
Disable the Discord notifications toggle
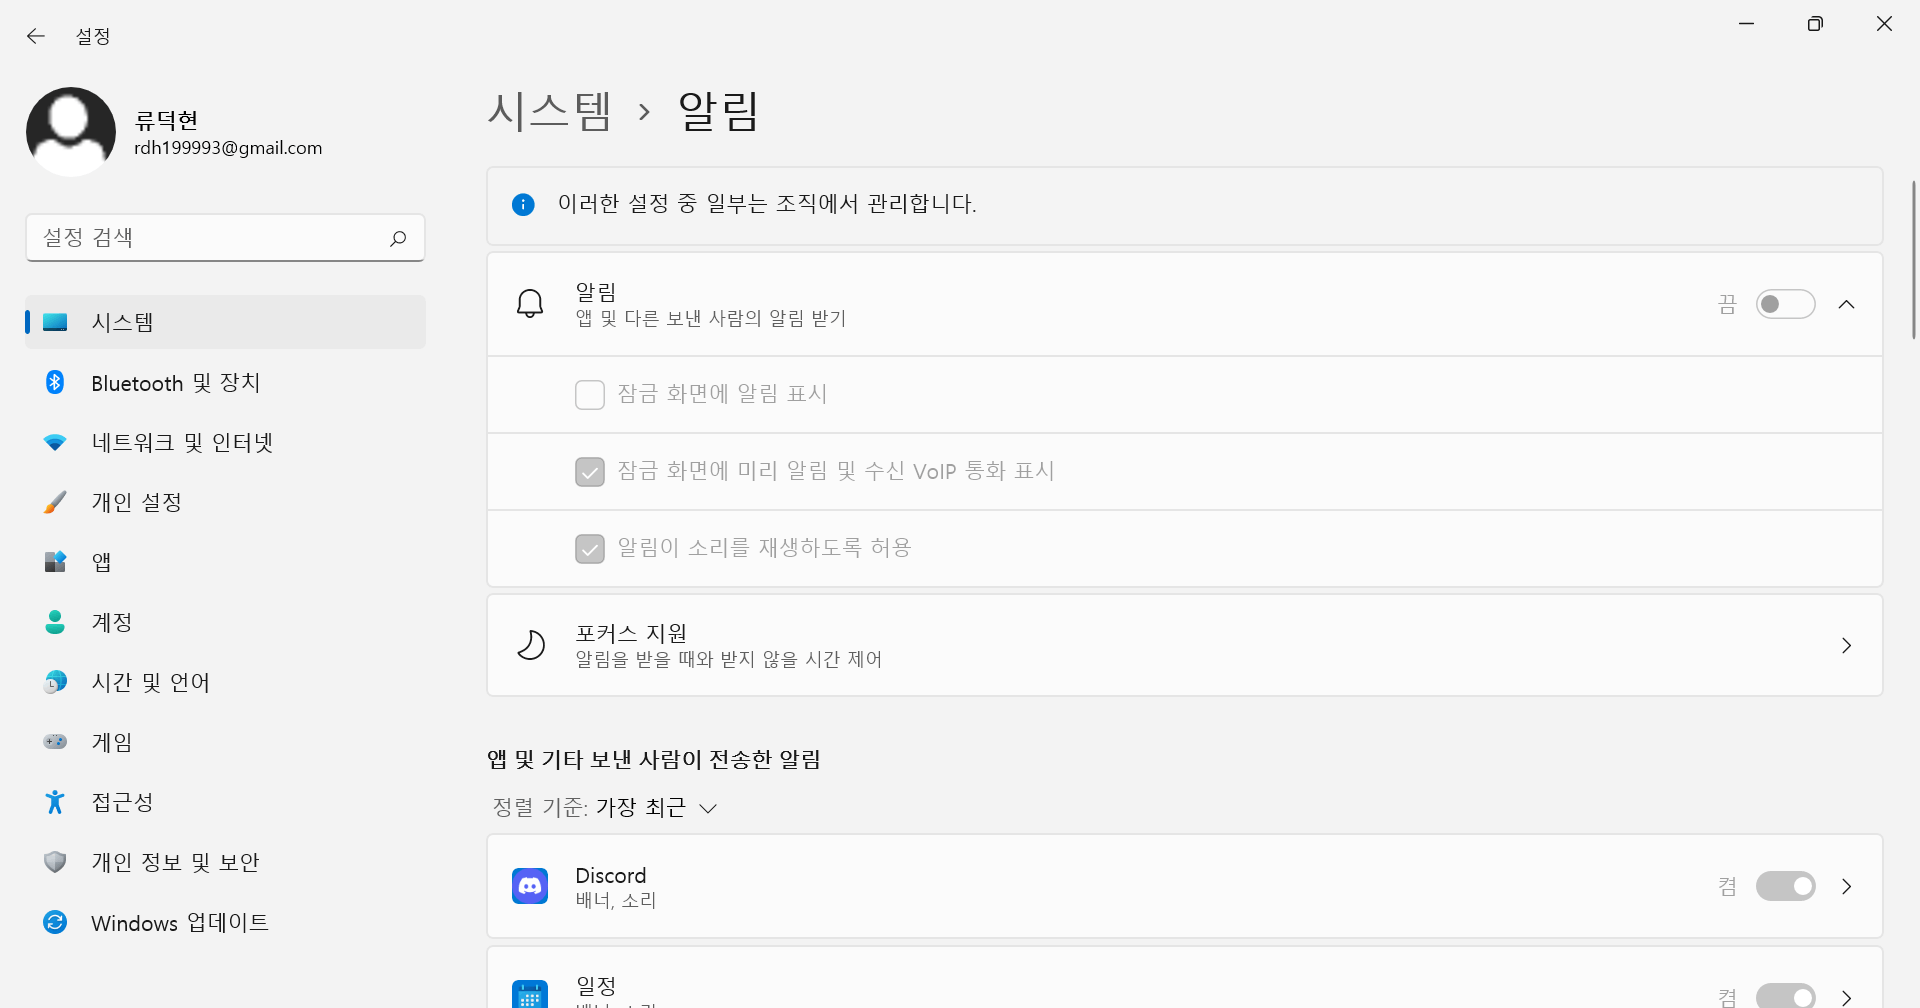1785,885
